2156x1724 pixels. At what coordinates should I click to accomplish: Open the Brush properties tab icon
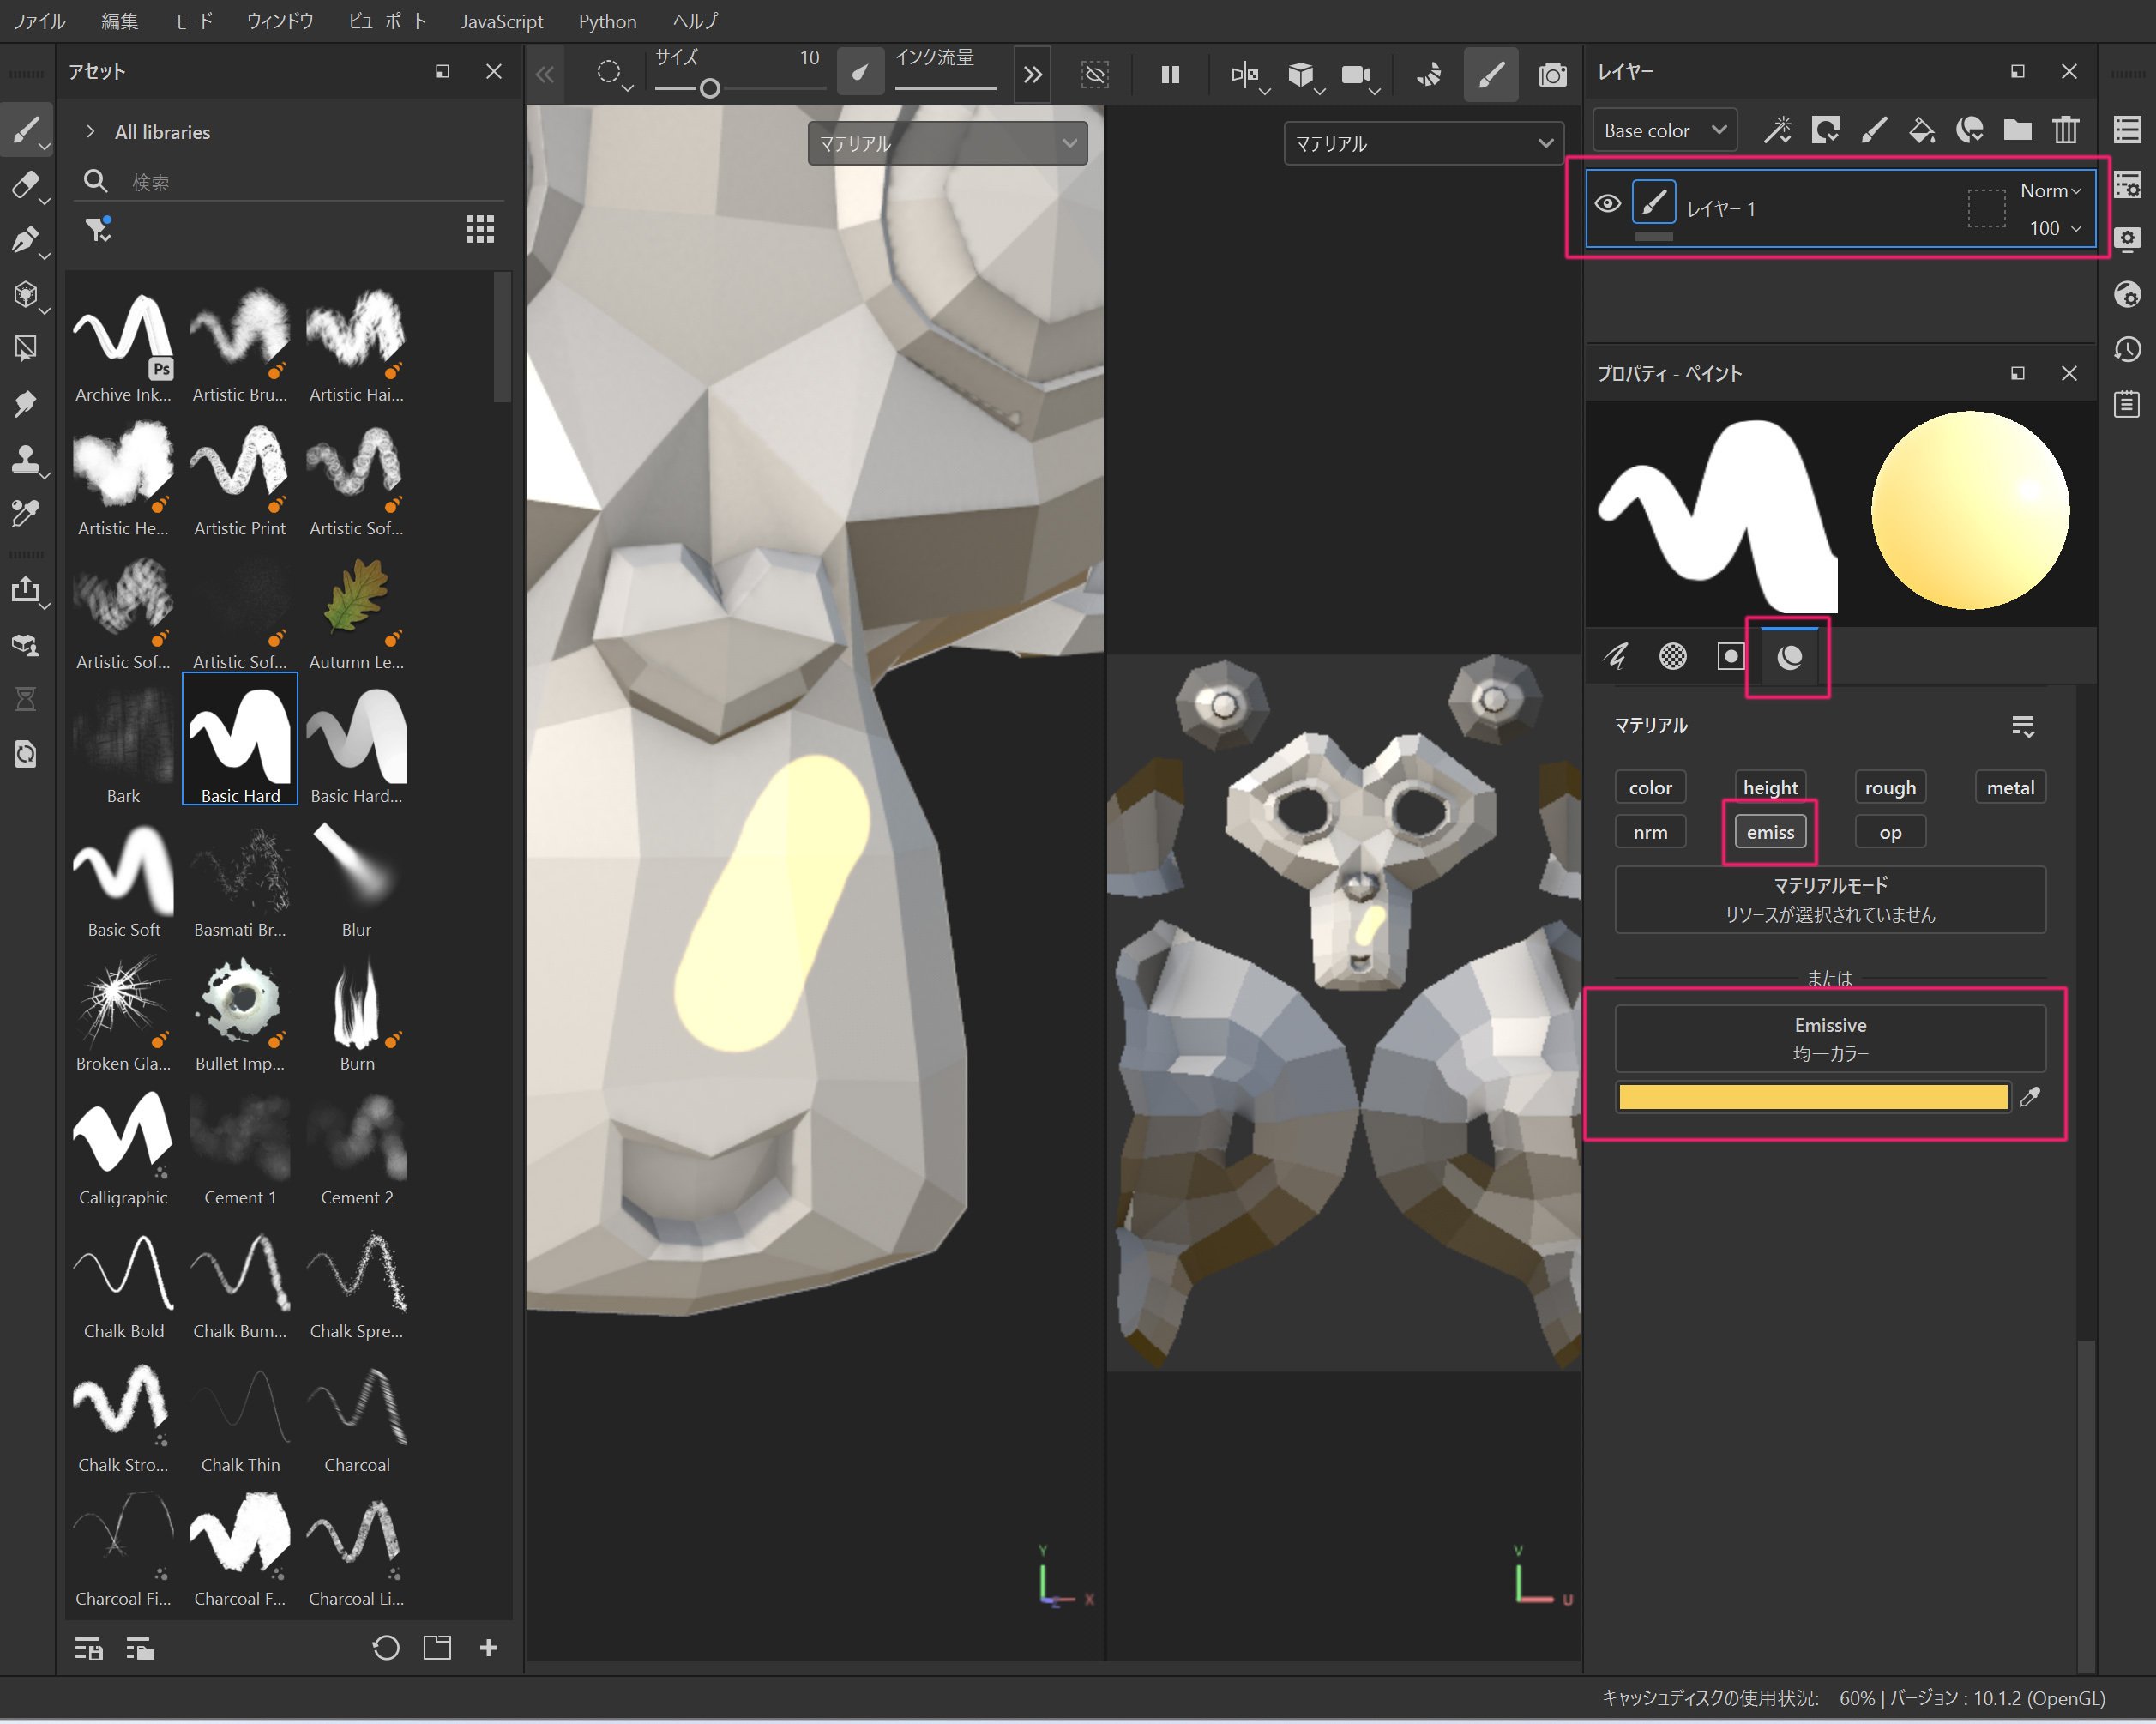[1615, 656]
